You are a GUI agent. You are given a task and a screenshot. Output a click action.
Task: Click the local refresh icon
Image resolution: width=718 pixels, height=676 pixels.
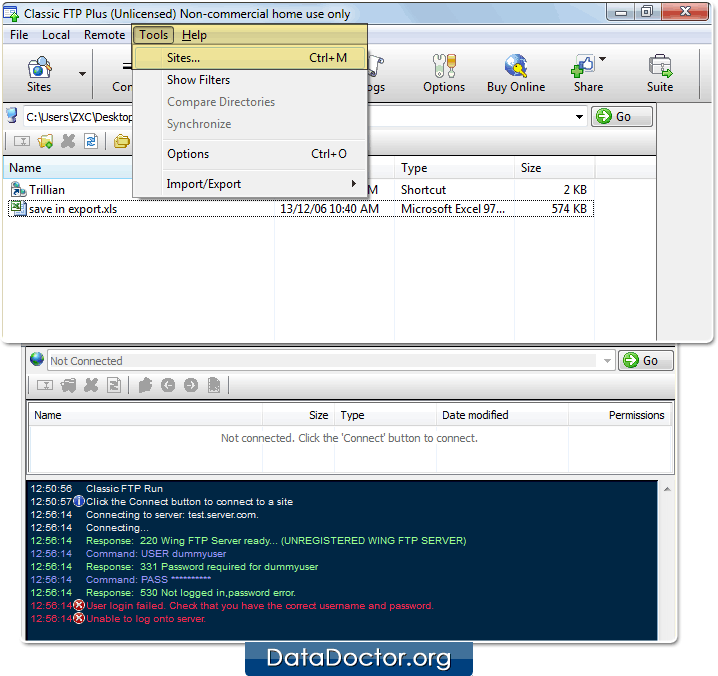coord(91,142)
